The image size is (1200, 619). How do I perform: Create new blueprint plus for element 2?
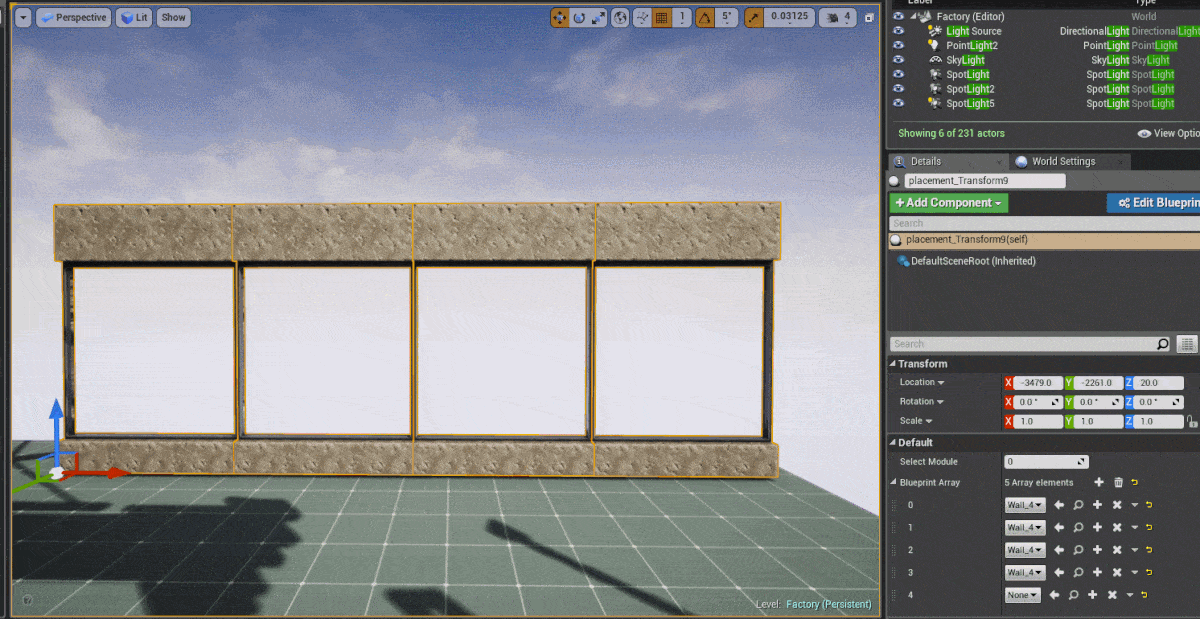(1097, 550)
